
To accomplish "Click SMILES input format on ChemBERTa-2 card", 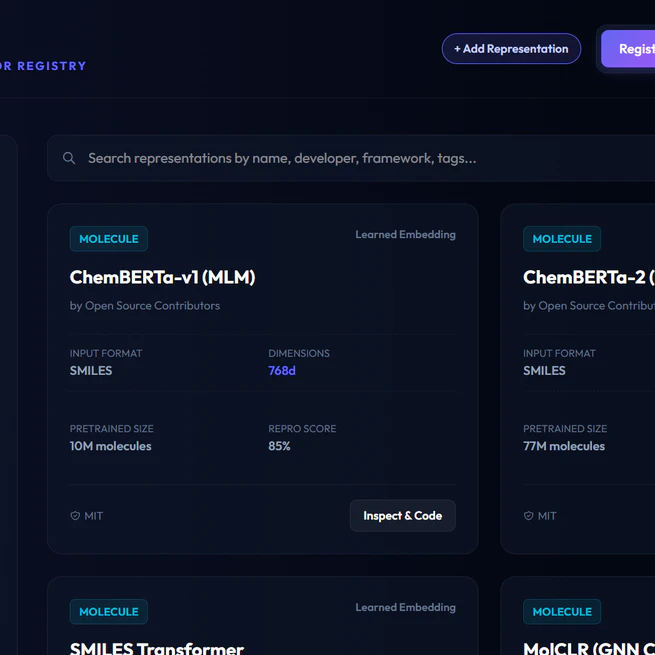I will [x=544, y=371].
